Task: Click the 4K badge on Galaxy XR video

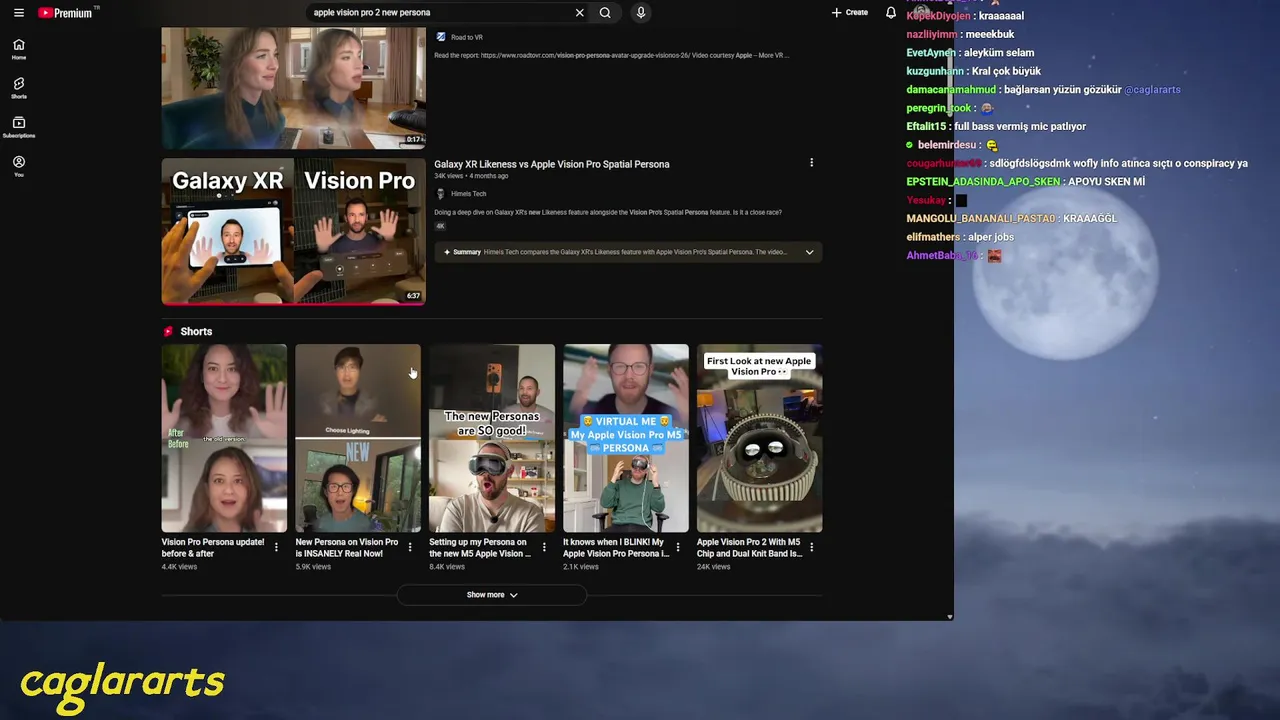Action: click(440, 226)
